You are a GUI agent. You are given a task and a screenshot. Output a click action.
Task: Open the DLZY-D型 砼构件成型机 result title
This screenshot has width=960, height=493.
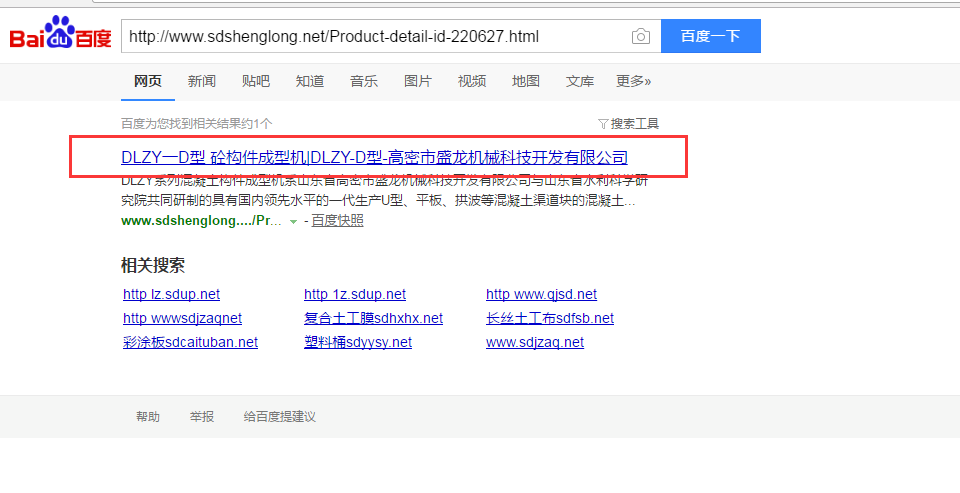tap(374, 157)
